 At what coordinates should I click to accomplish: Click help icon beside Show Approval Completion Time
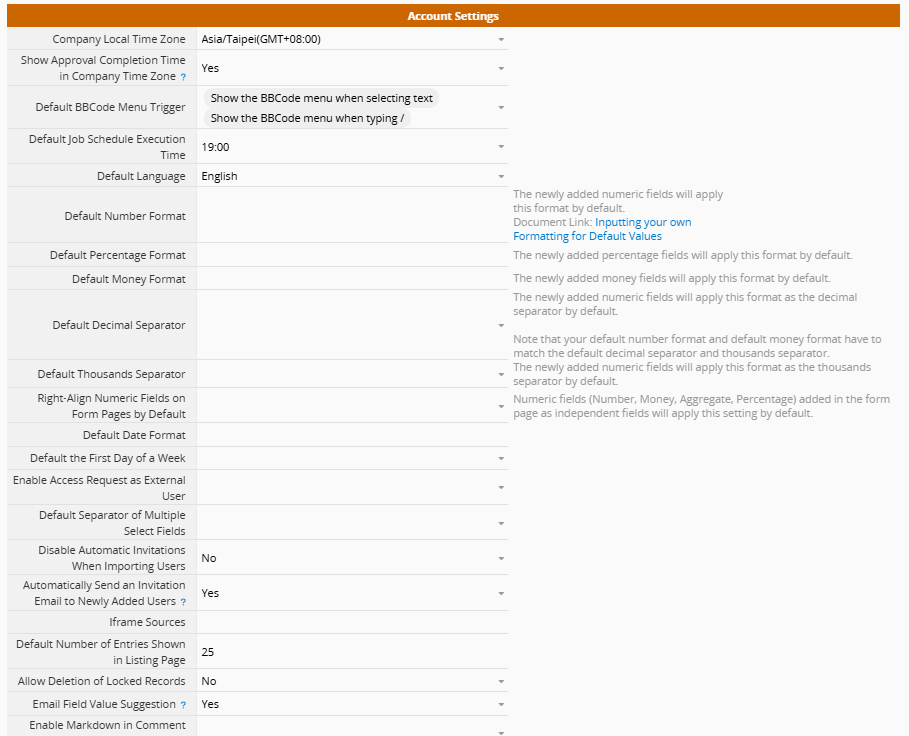tap(183, 77)
